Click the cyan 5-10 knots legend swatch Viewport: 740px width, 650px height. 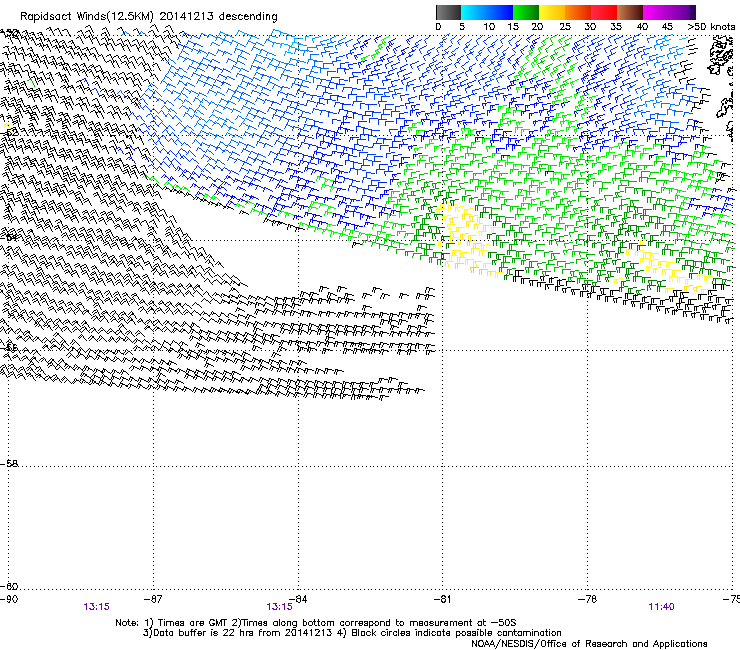click(x=473, y=12)
